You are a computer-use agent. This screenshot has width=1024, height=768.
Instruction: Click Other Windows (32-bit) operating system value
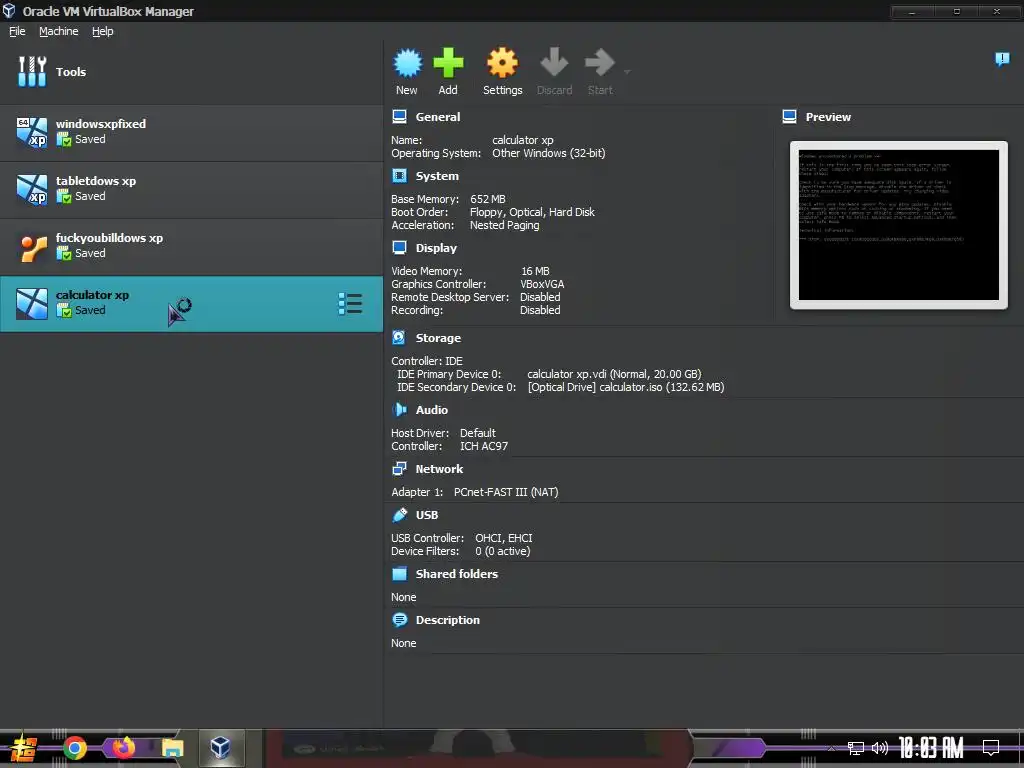click(549, 153)
